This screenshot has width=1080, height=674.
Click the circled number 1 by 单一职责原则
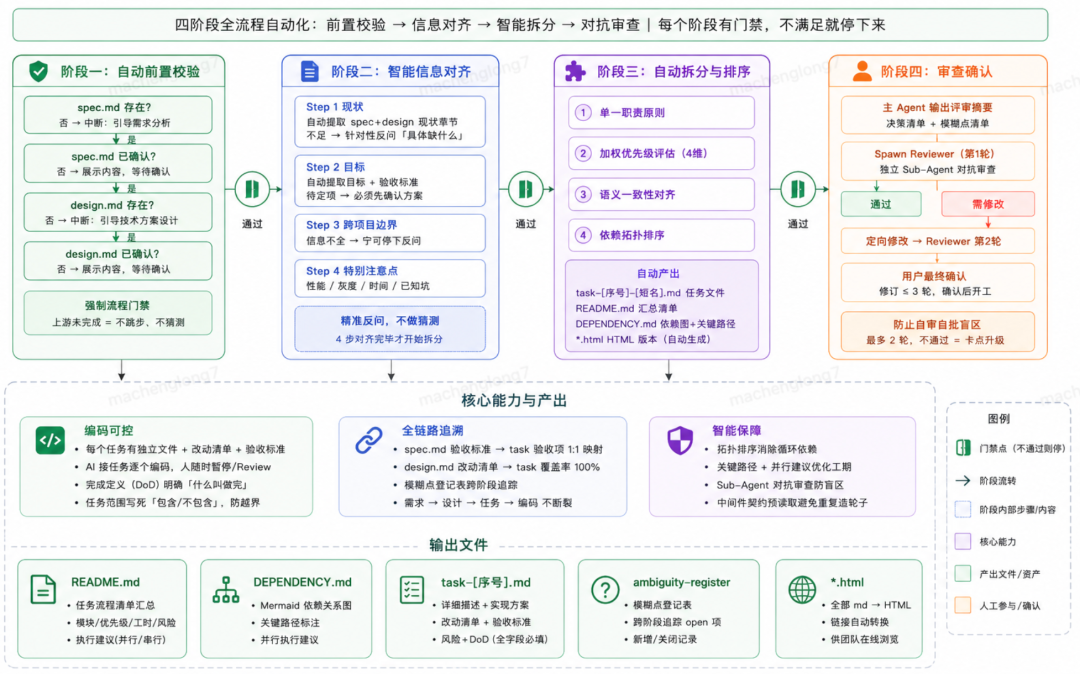(x=583, y=112)
